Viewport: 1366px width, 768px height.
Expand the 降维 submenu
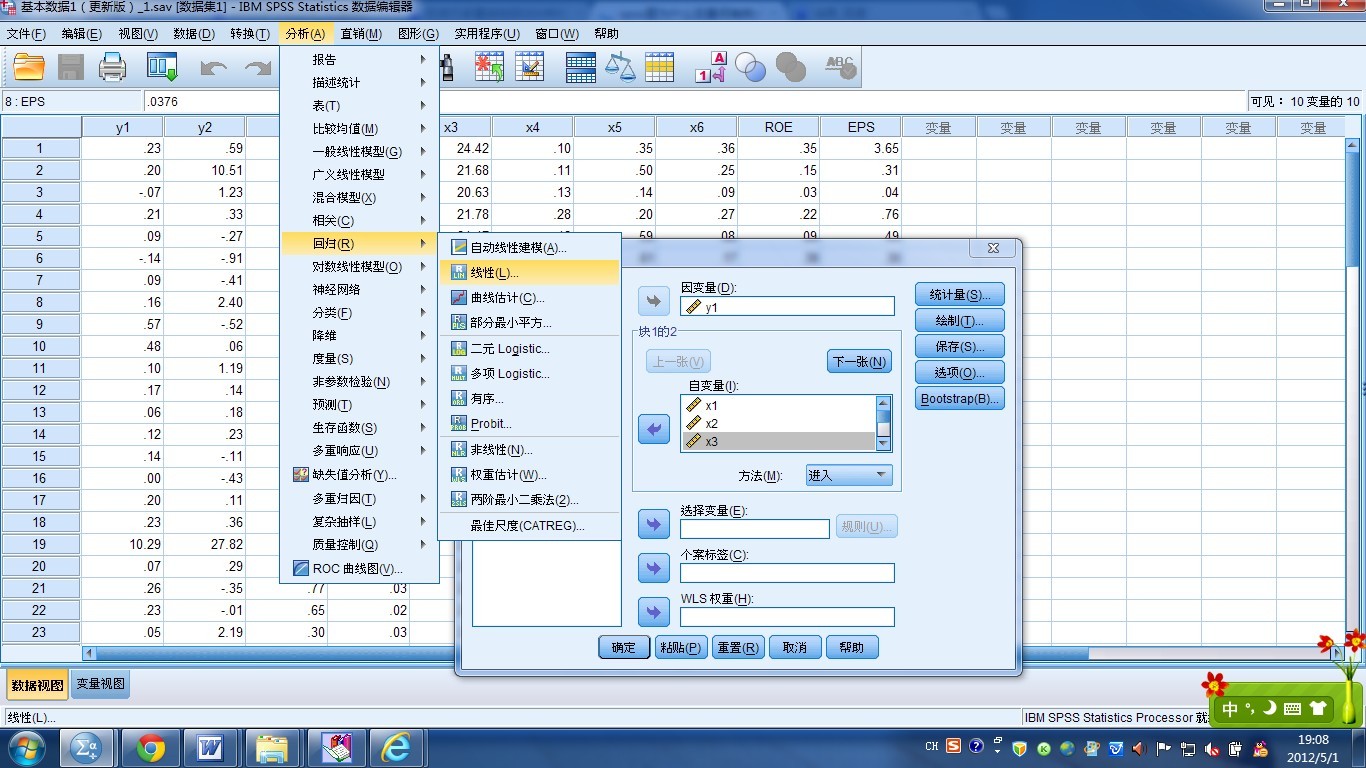[x=359, y=335]
